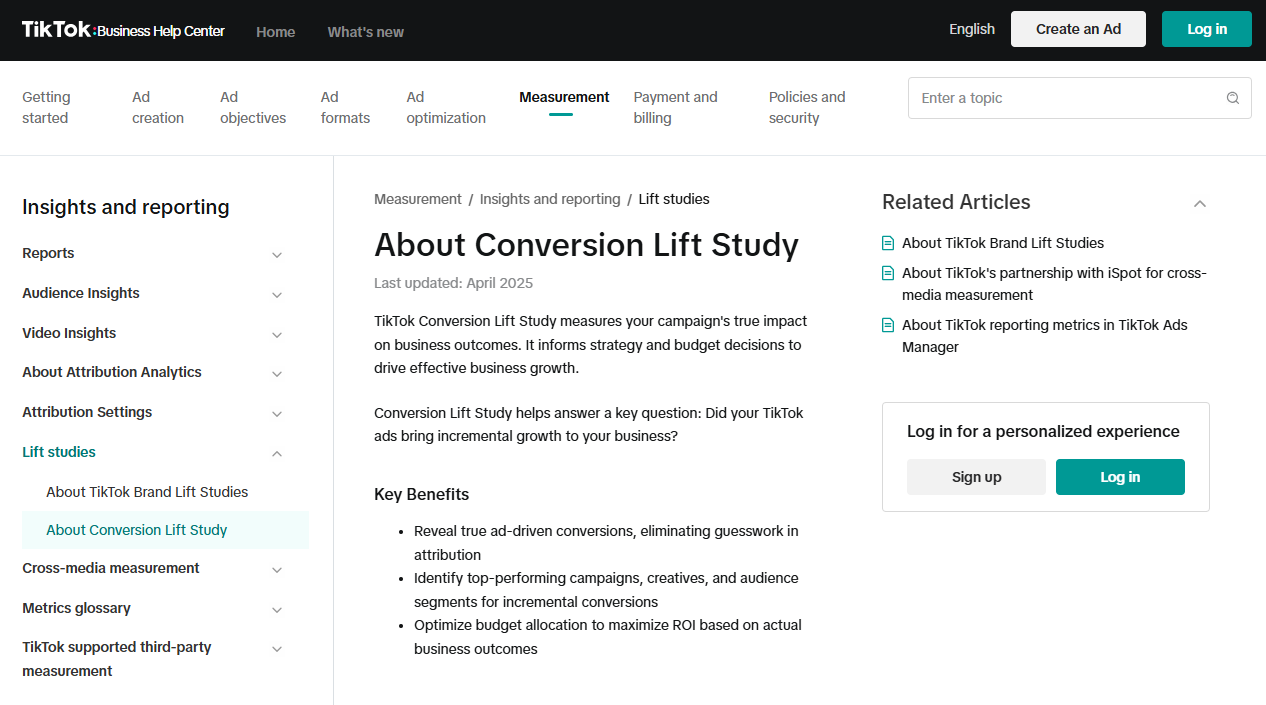This screenshot has width=1266, height=705.
Task: Click the TikTok Business Help Center logo
Action: (x=123, y=30)
